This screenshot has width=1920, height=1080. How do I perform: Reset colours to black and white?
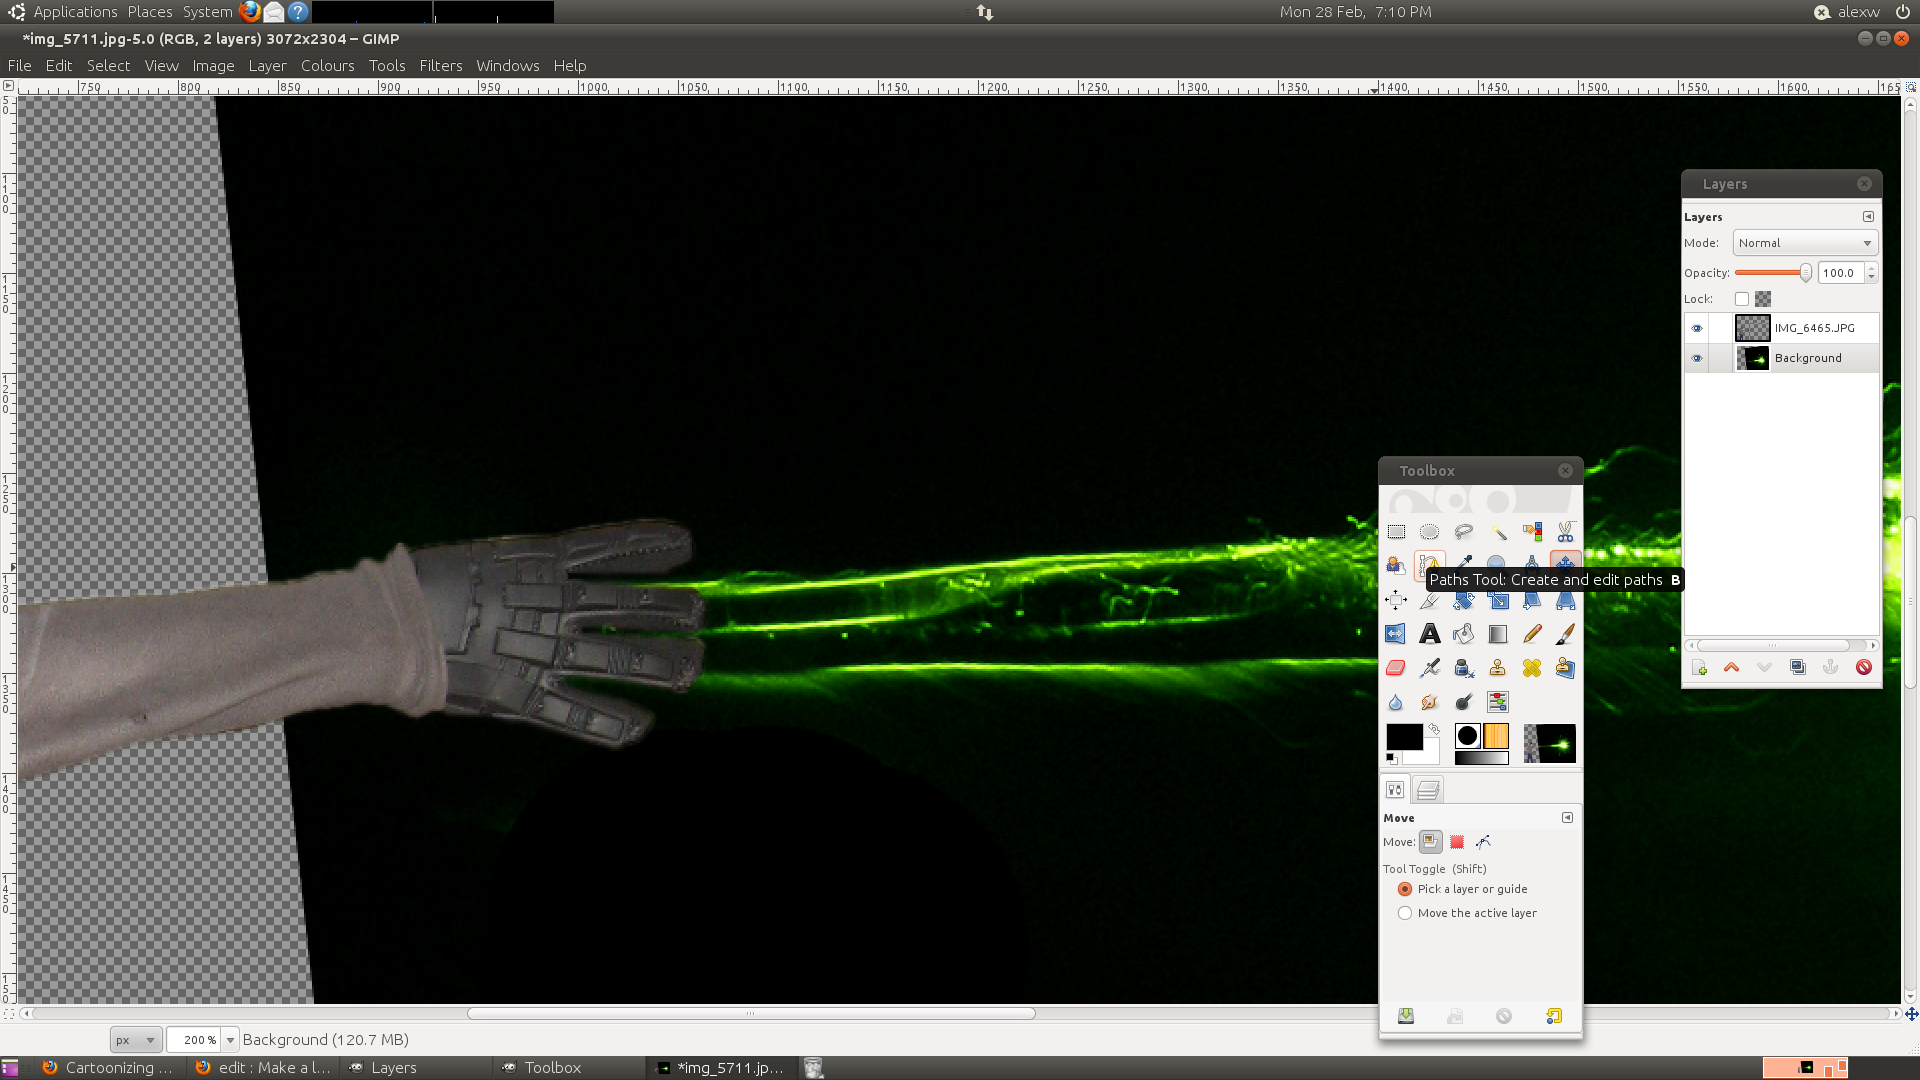(x=1391, y=759)
